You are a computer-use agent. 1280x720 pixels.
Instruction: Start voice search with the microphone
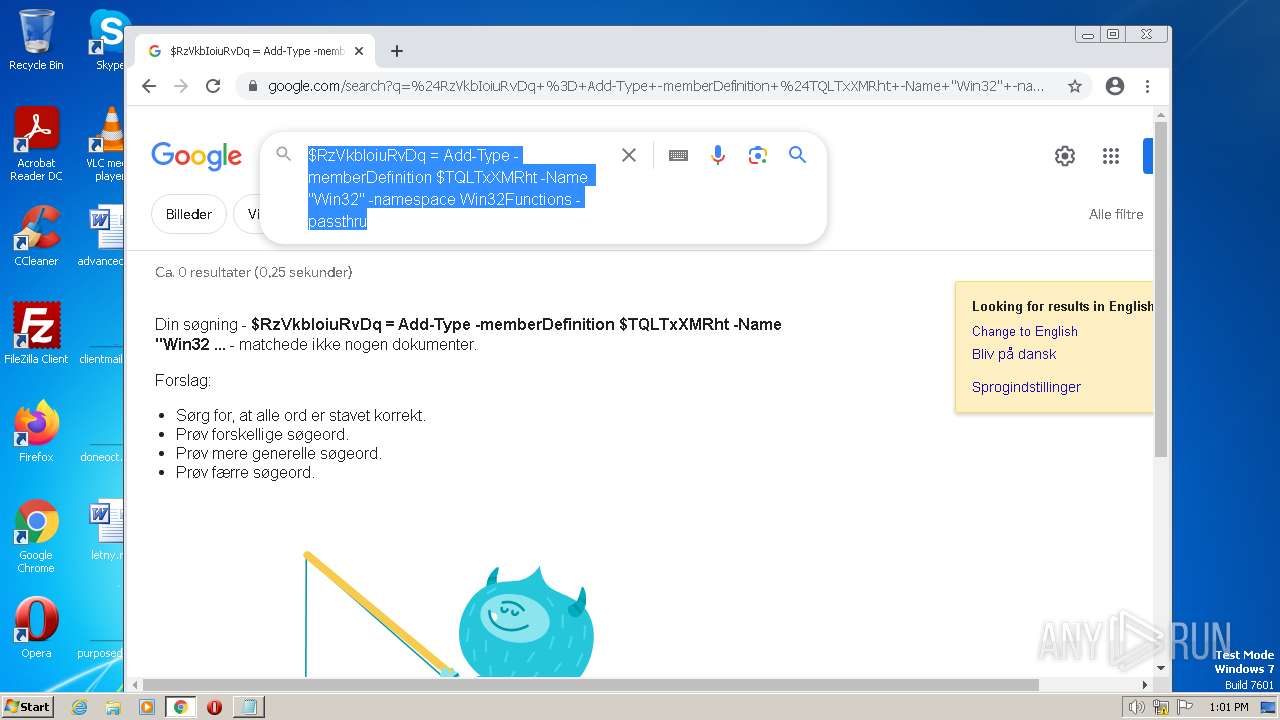tap(718, 155)
